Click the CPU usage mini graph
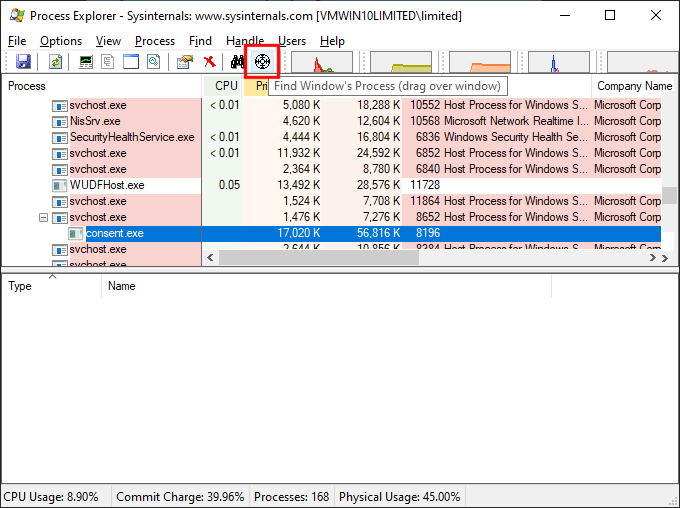This screenshot has width=680, height=508. 322,62
